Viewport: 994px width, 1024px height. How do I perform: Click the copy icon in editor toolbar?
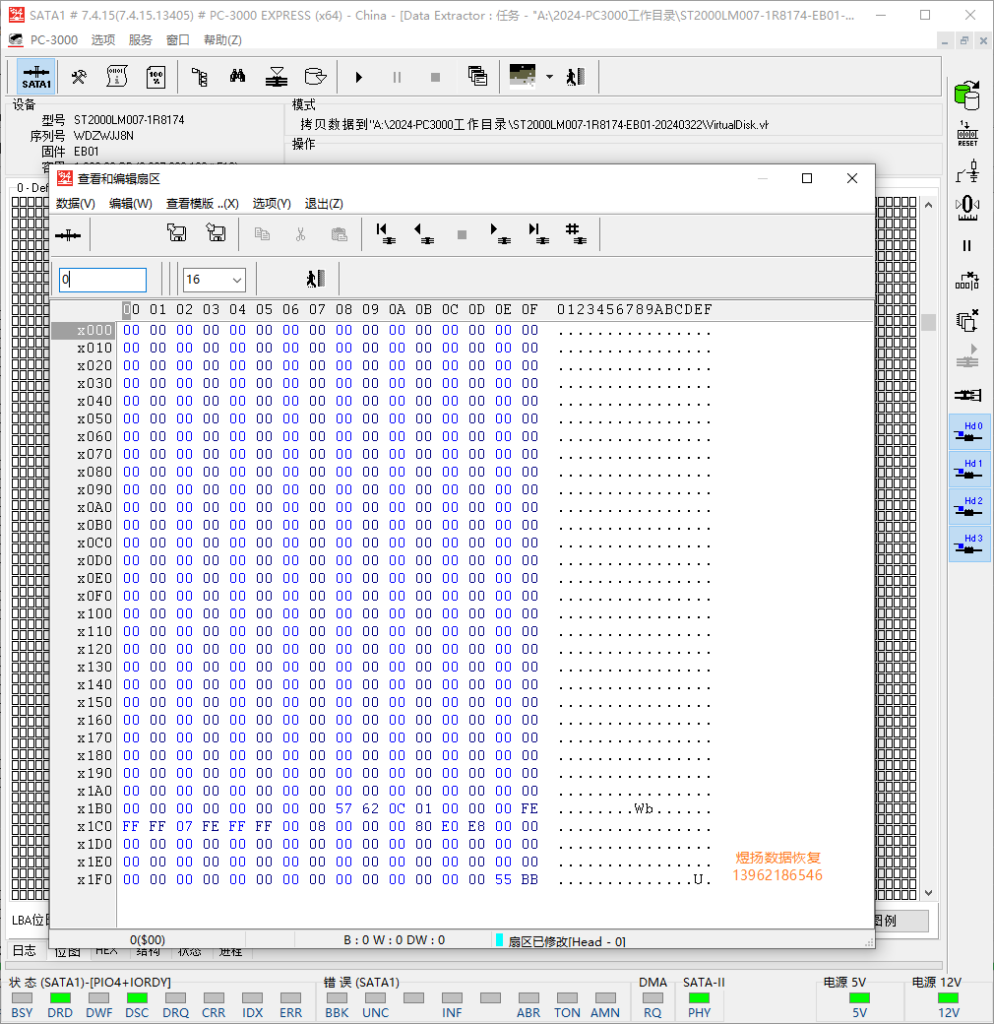pyautogui.click(x=263, y=234)
